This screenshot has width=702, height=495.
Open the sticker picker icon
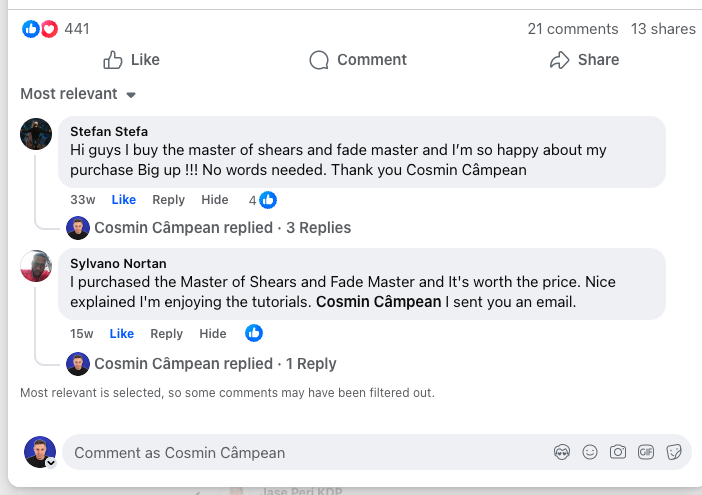[x=674, y=452]
